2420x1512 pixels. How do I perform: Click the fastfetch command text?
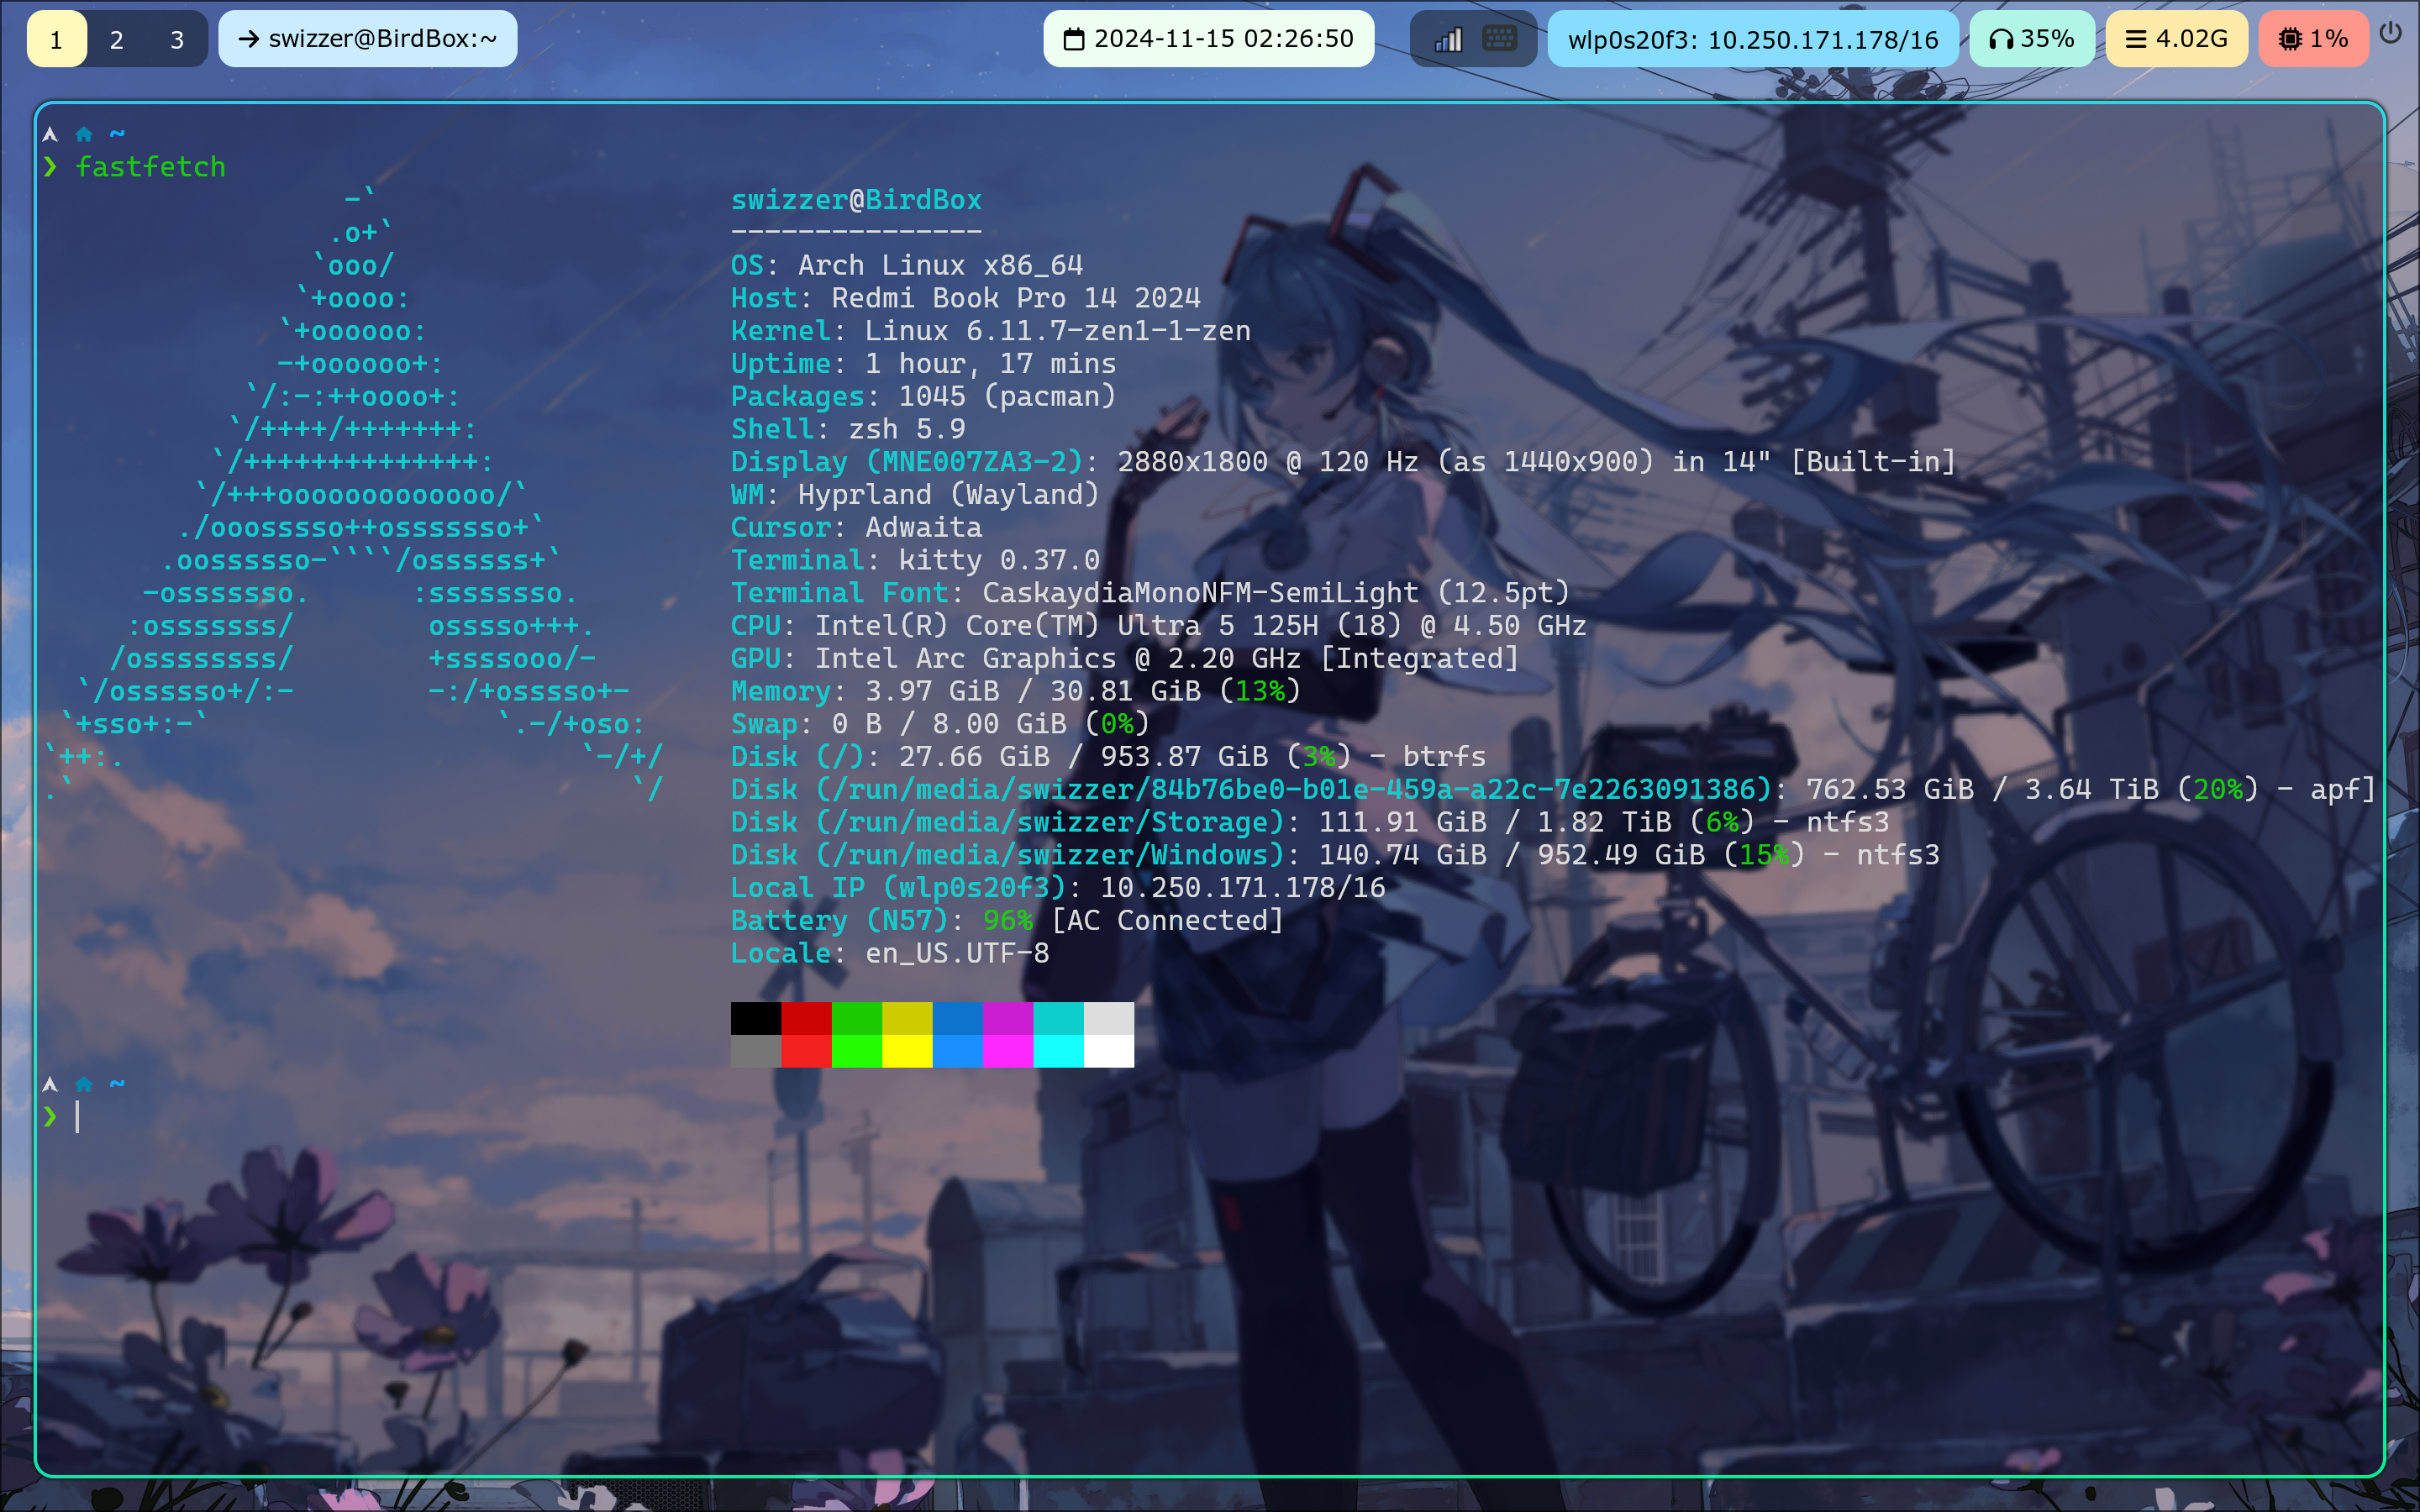click(151, 167)
